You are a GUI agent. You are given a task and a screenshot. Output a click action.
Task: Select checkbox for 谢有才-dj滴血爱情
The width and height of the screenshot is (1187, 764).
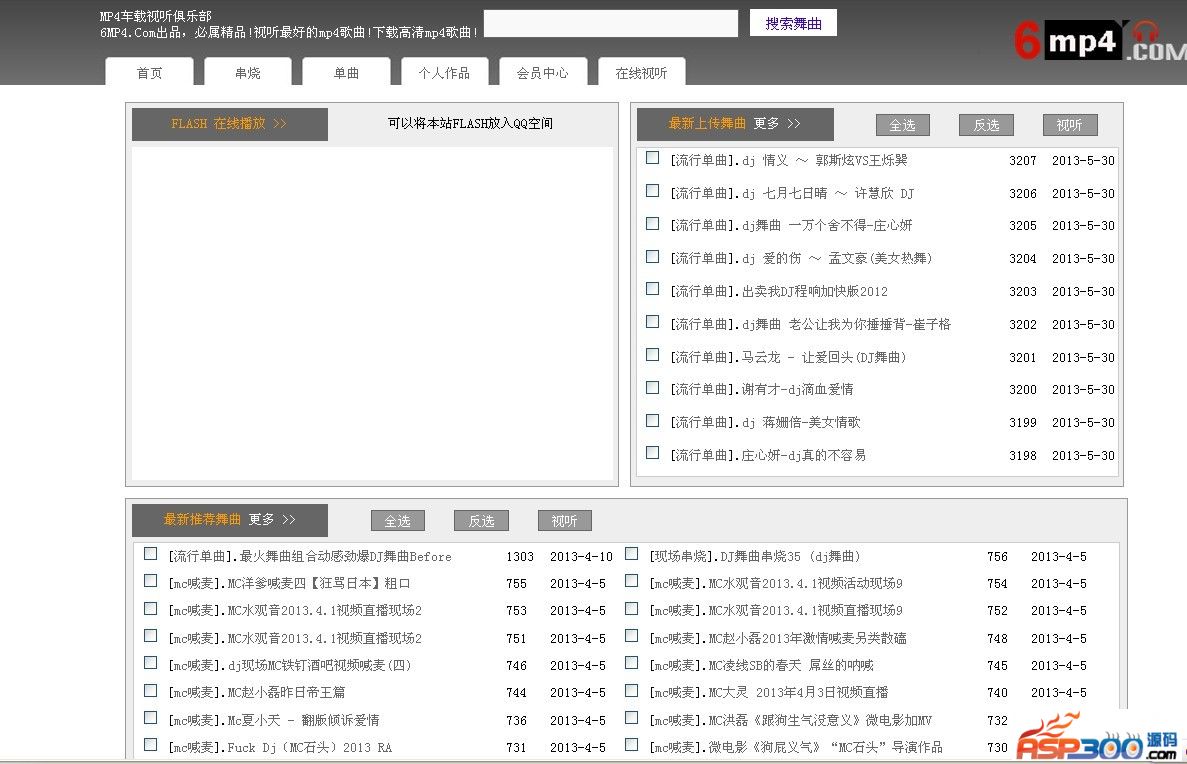coord(652,388)
